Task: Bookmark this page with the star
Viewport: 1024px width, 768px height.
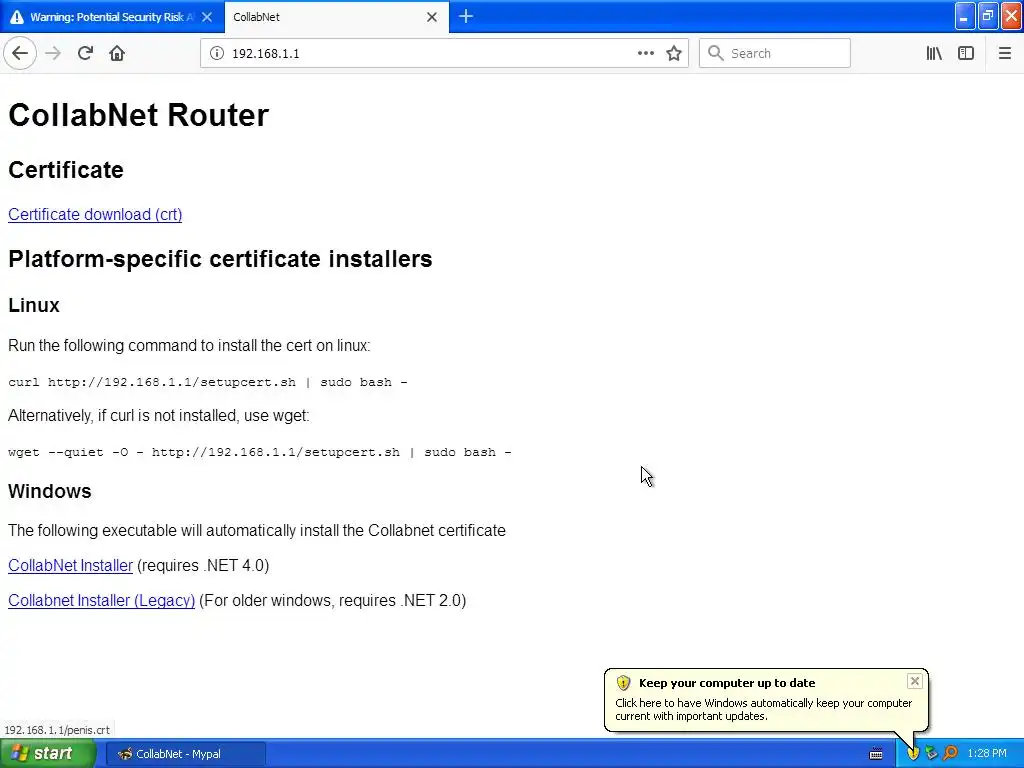Action: point(674,54)
